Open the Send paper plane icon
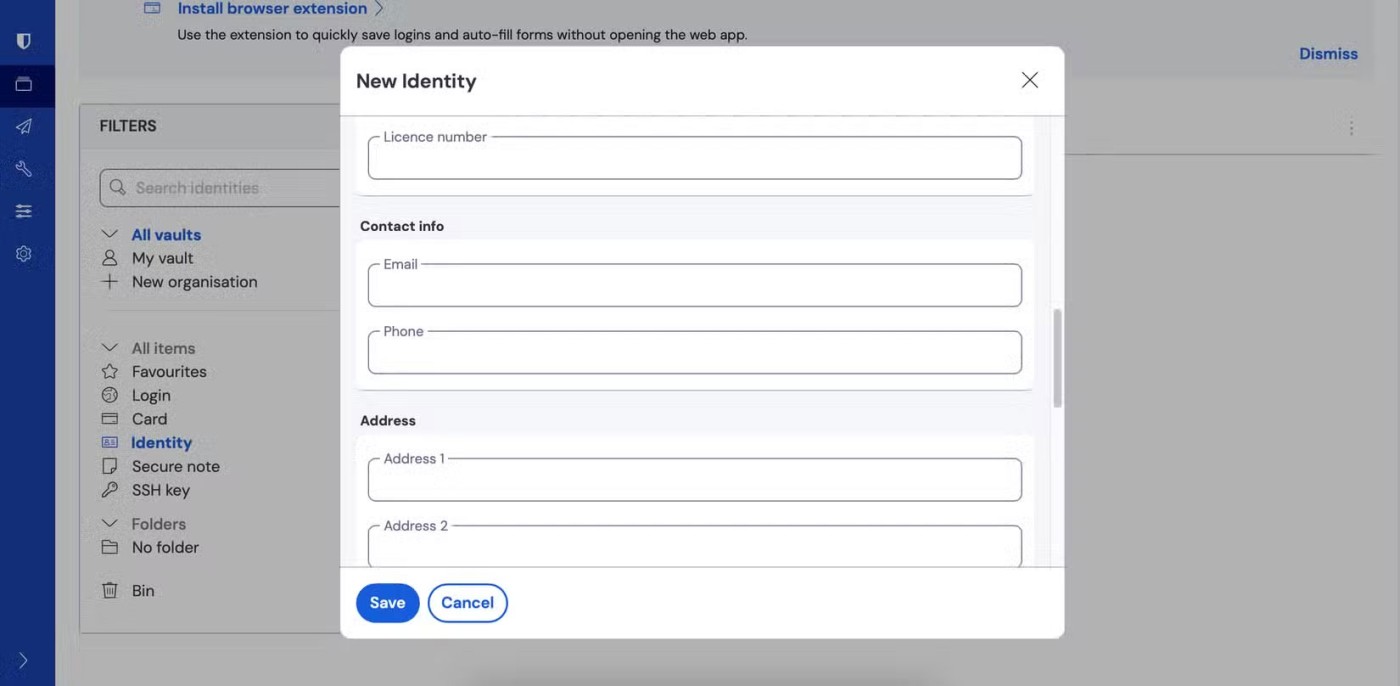 23,126
